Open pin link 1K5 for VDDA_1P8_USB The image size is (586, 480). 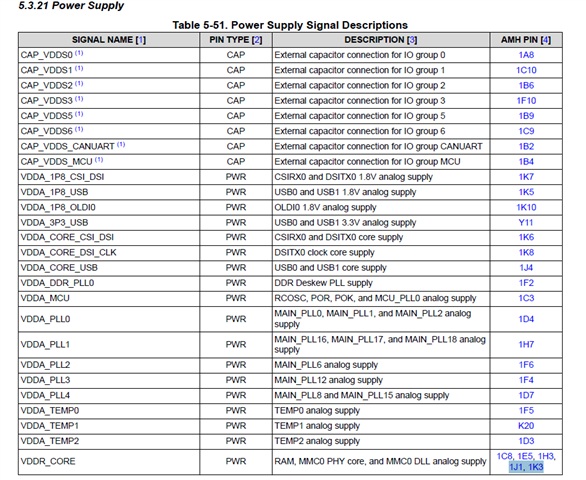point(526,192)
